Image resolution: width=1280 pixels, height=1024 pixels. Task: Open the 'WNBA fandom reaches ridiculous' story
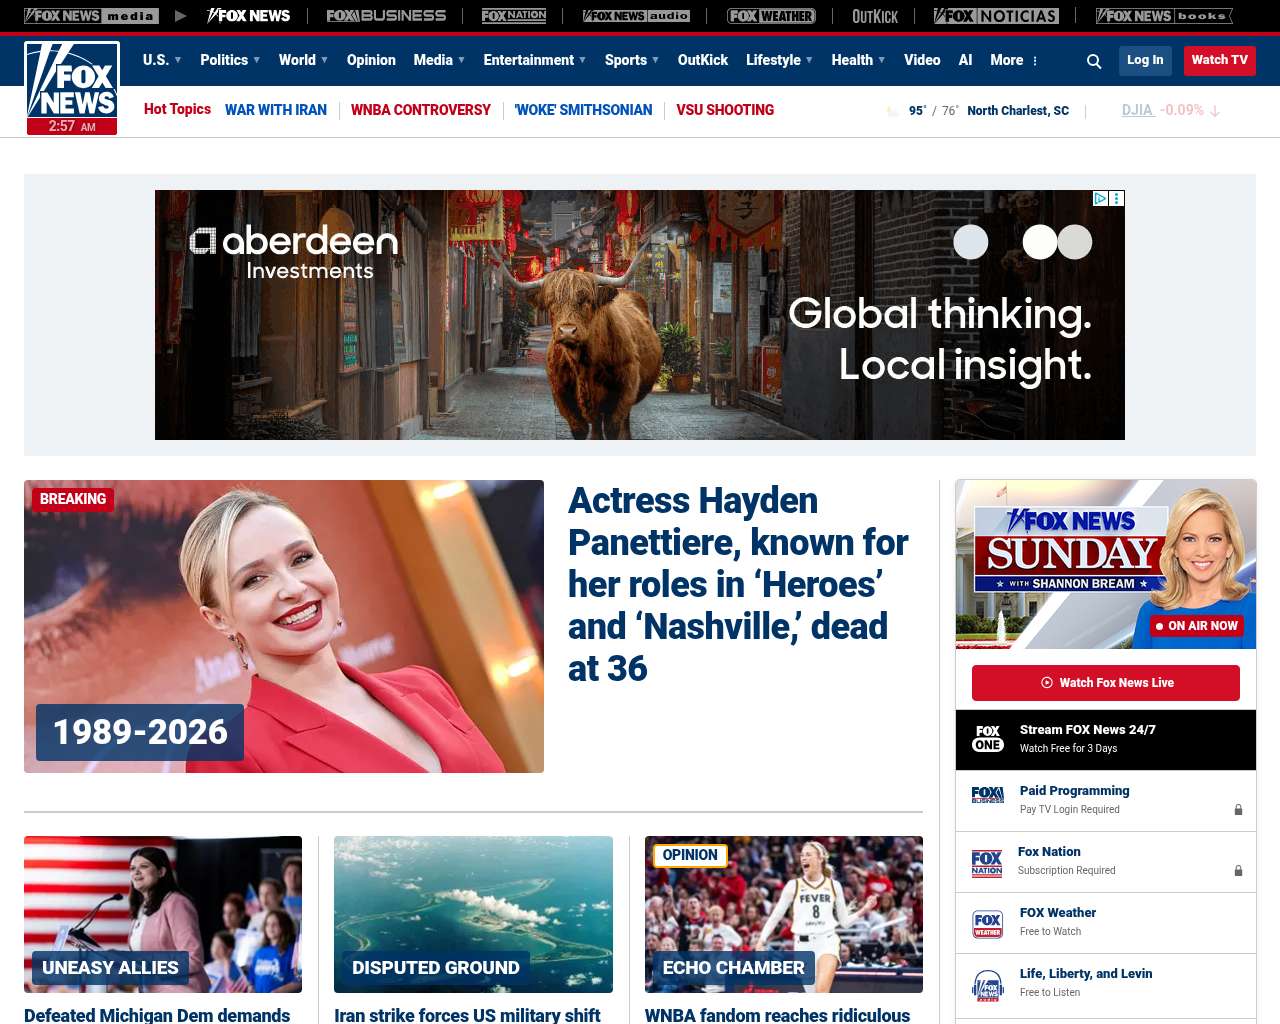777,1015
